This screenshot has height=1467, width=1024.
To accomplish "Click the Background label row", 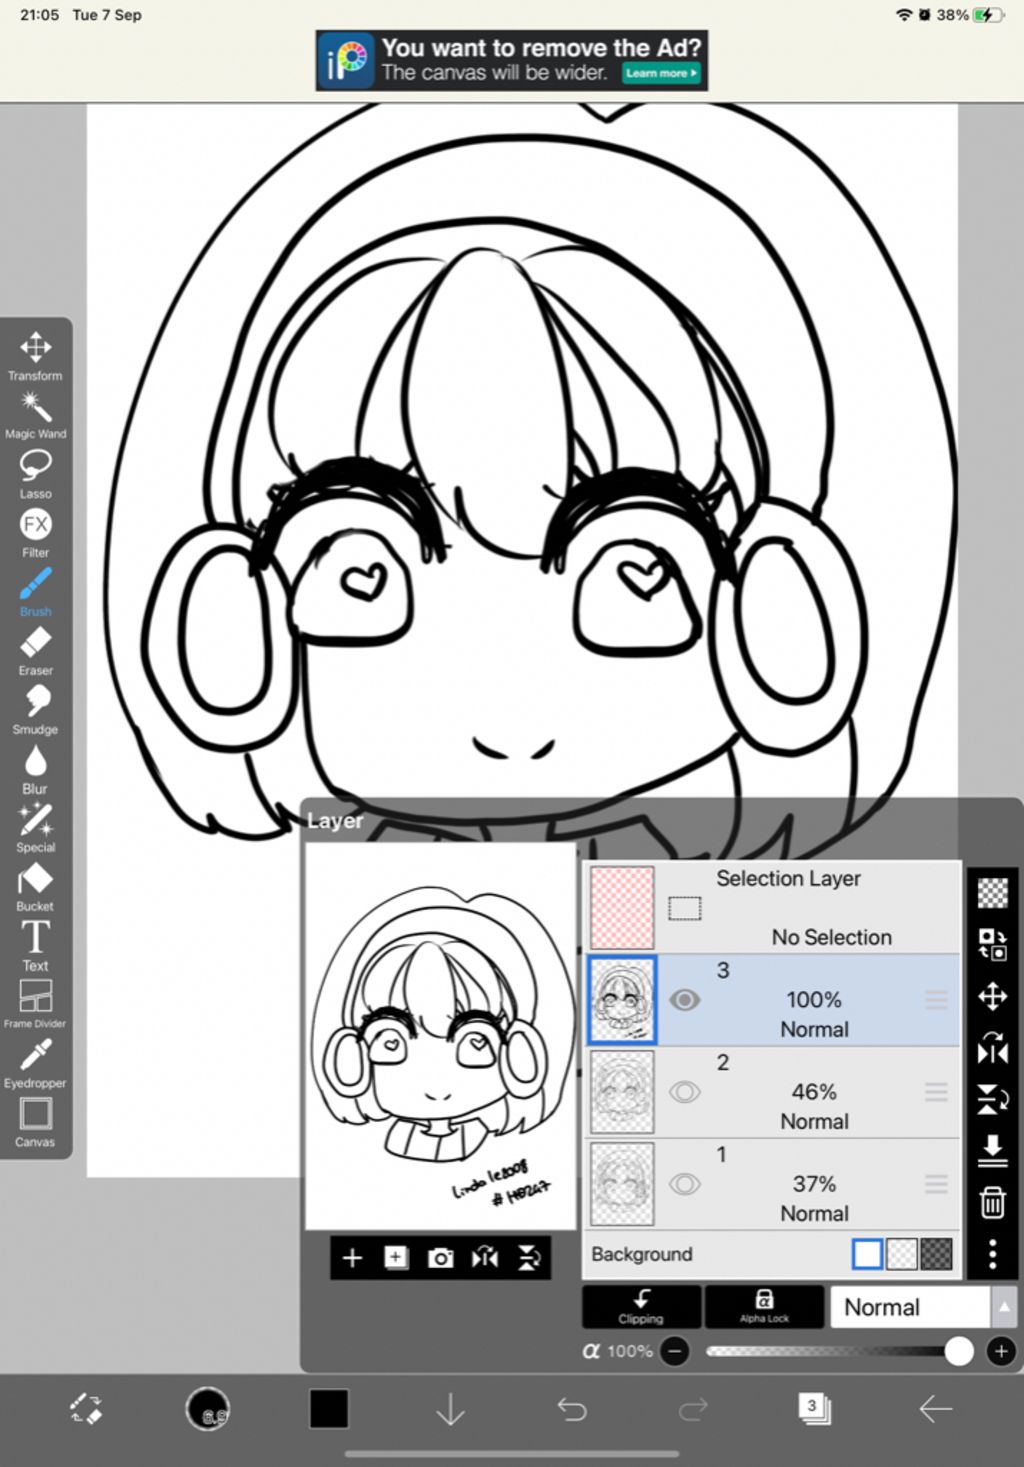I will [x=772, y=1254].
